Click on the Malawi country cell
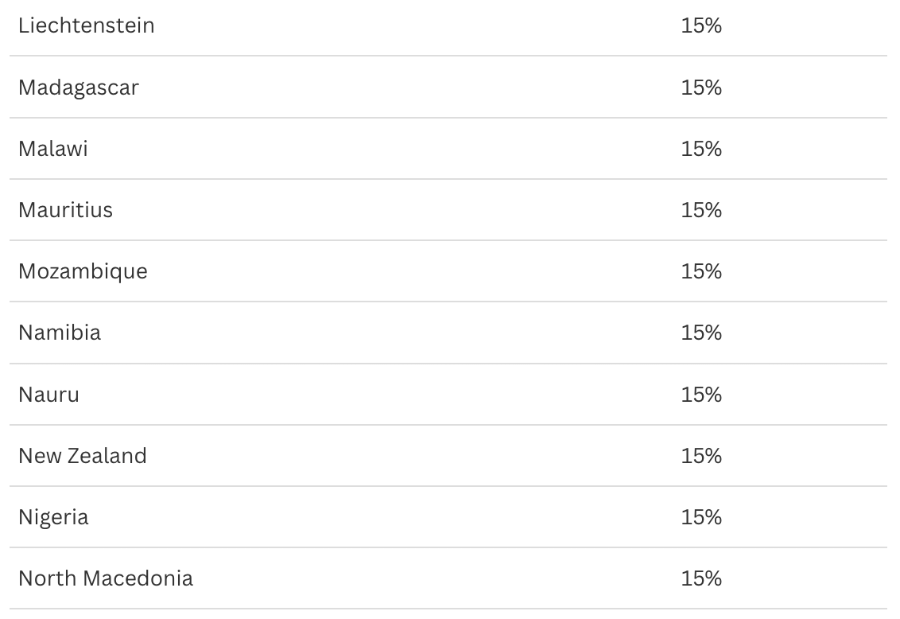Screen dimensions: 900x619 (53, 149)
